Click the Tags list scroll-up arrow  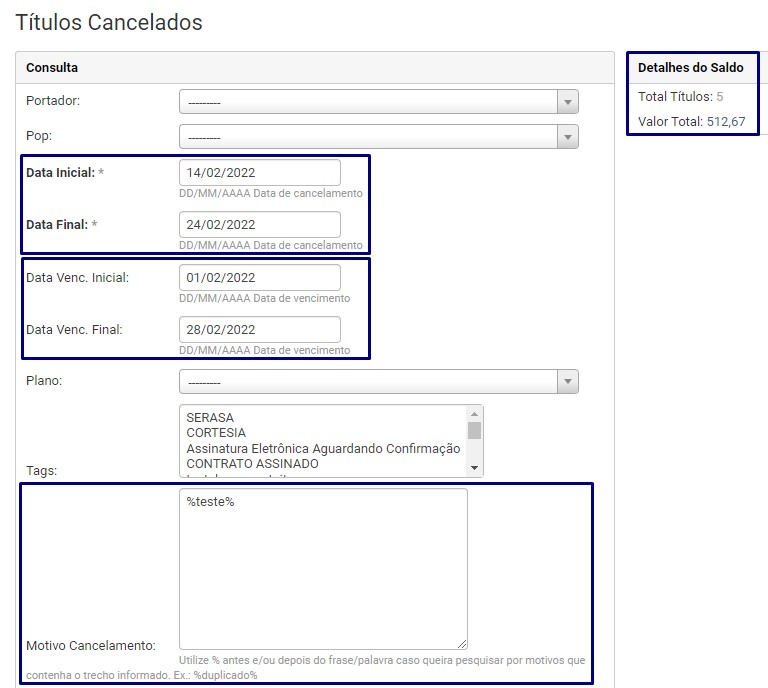(475, 413)
